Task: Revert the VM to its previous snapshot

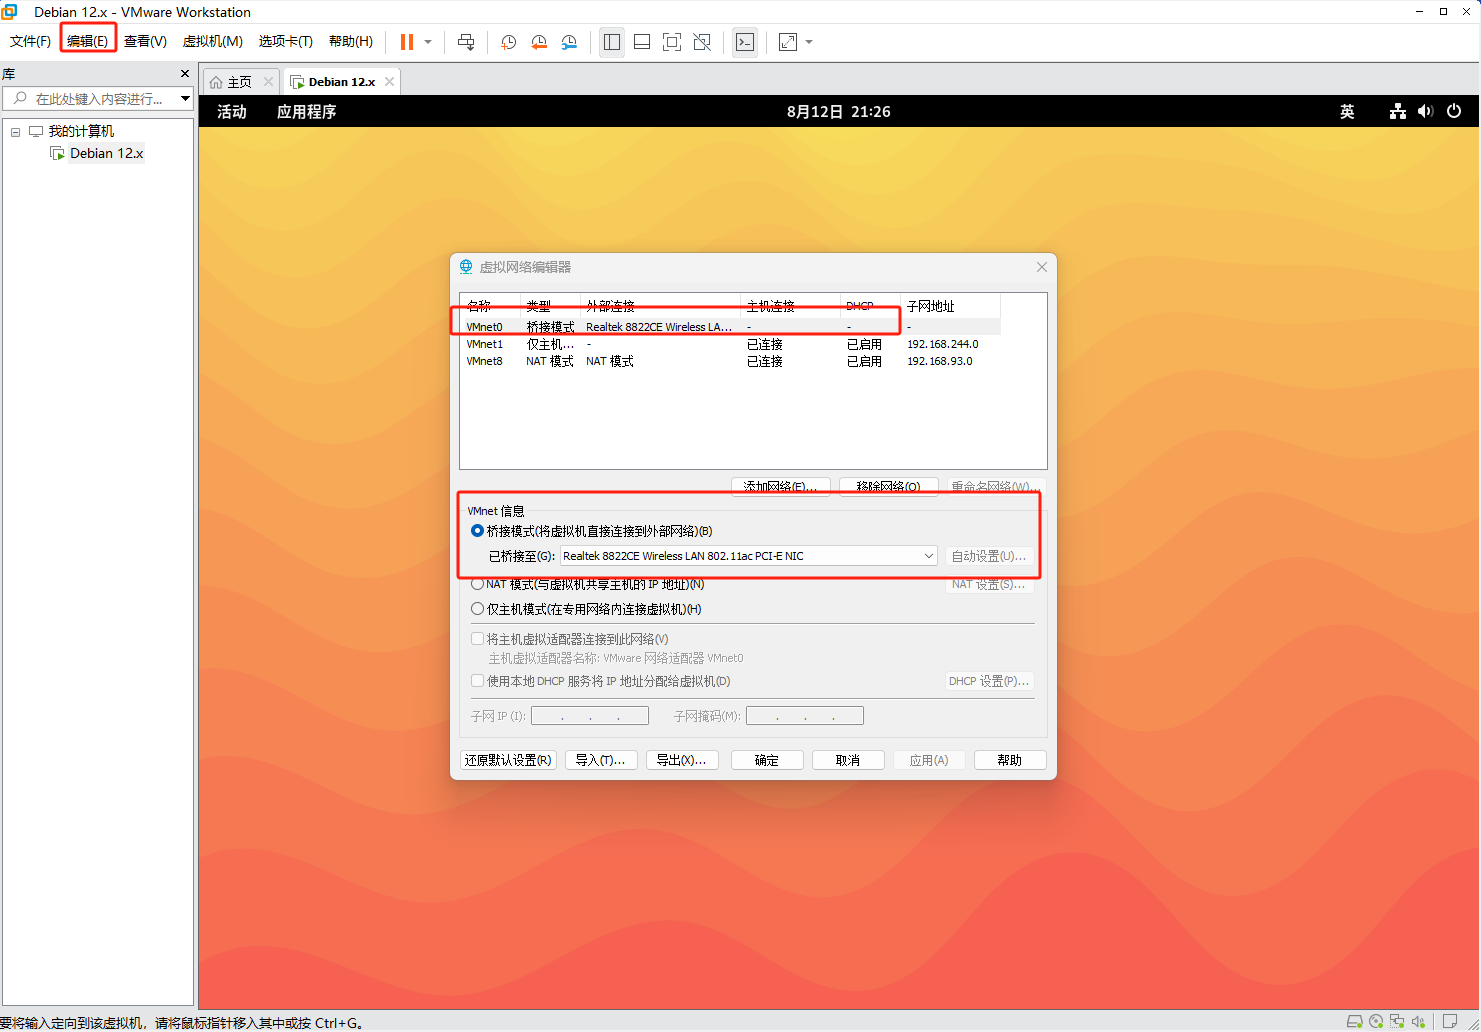Action: [x=539, y=42]
